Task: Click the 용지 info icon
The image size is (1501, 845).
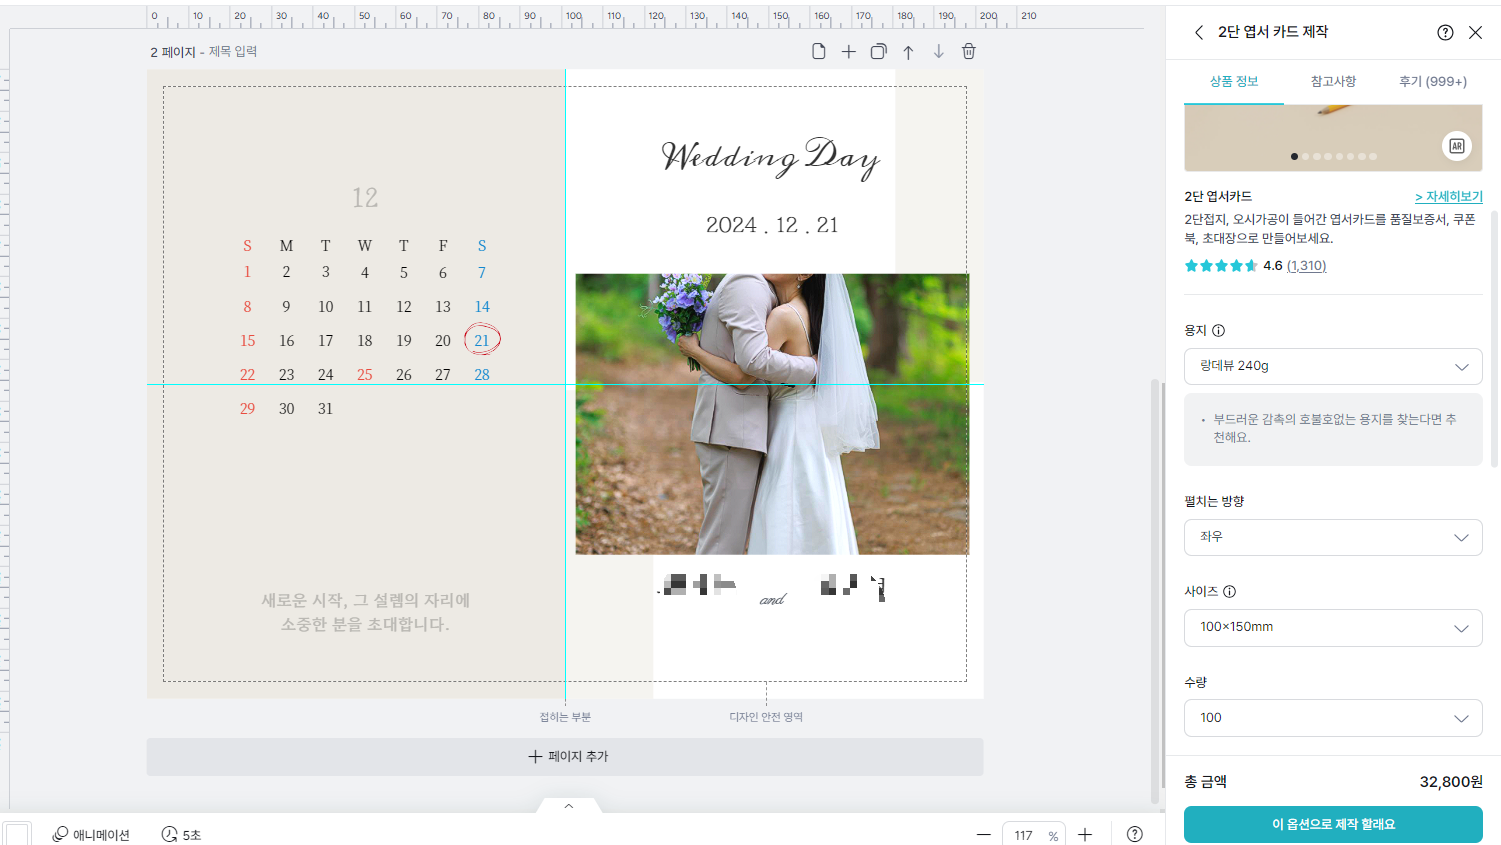Action: coord(1218,330)
